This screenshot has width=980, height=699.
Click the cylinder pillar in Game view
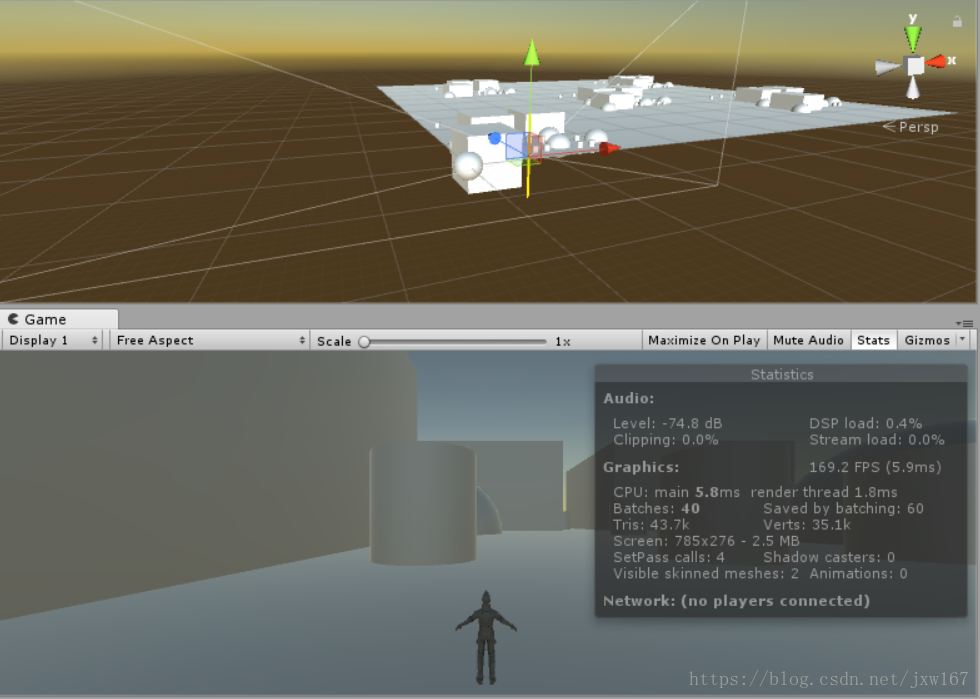point(423,504)
